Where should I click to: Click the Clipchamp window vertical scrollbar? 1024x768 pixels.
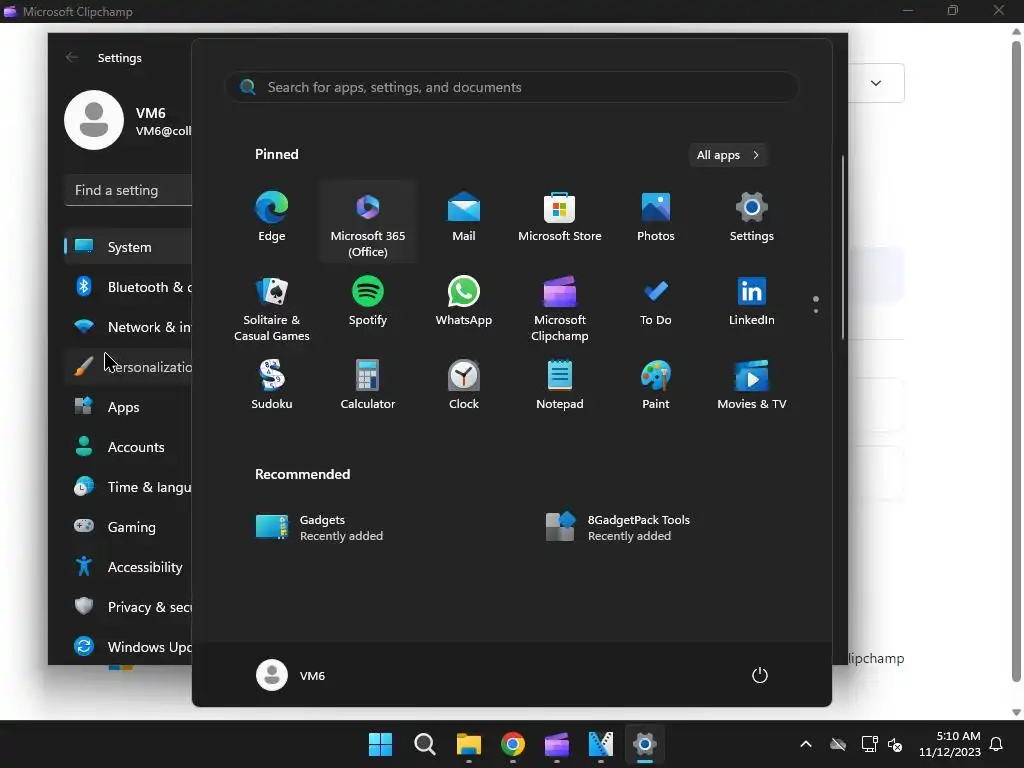[1017, 362]
